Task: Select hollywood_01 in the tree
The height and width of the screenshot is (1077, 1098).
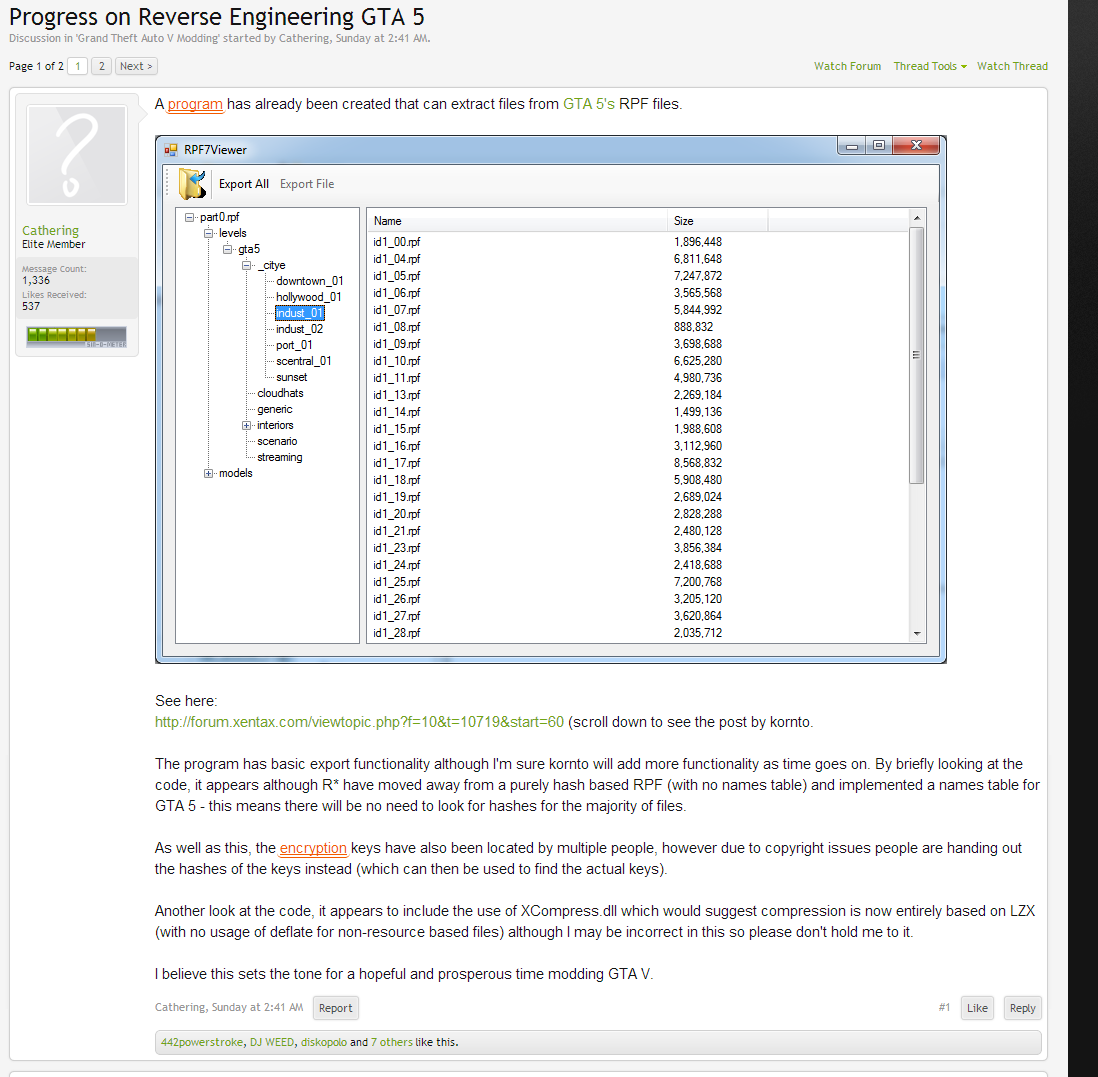Action: click(x=309, y=297)
